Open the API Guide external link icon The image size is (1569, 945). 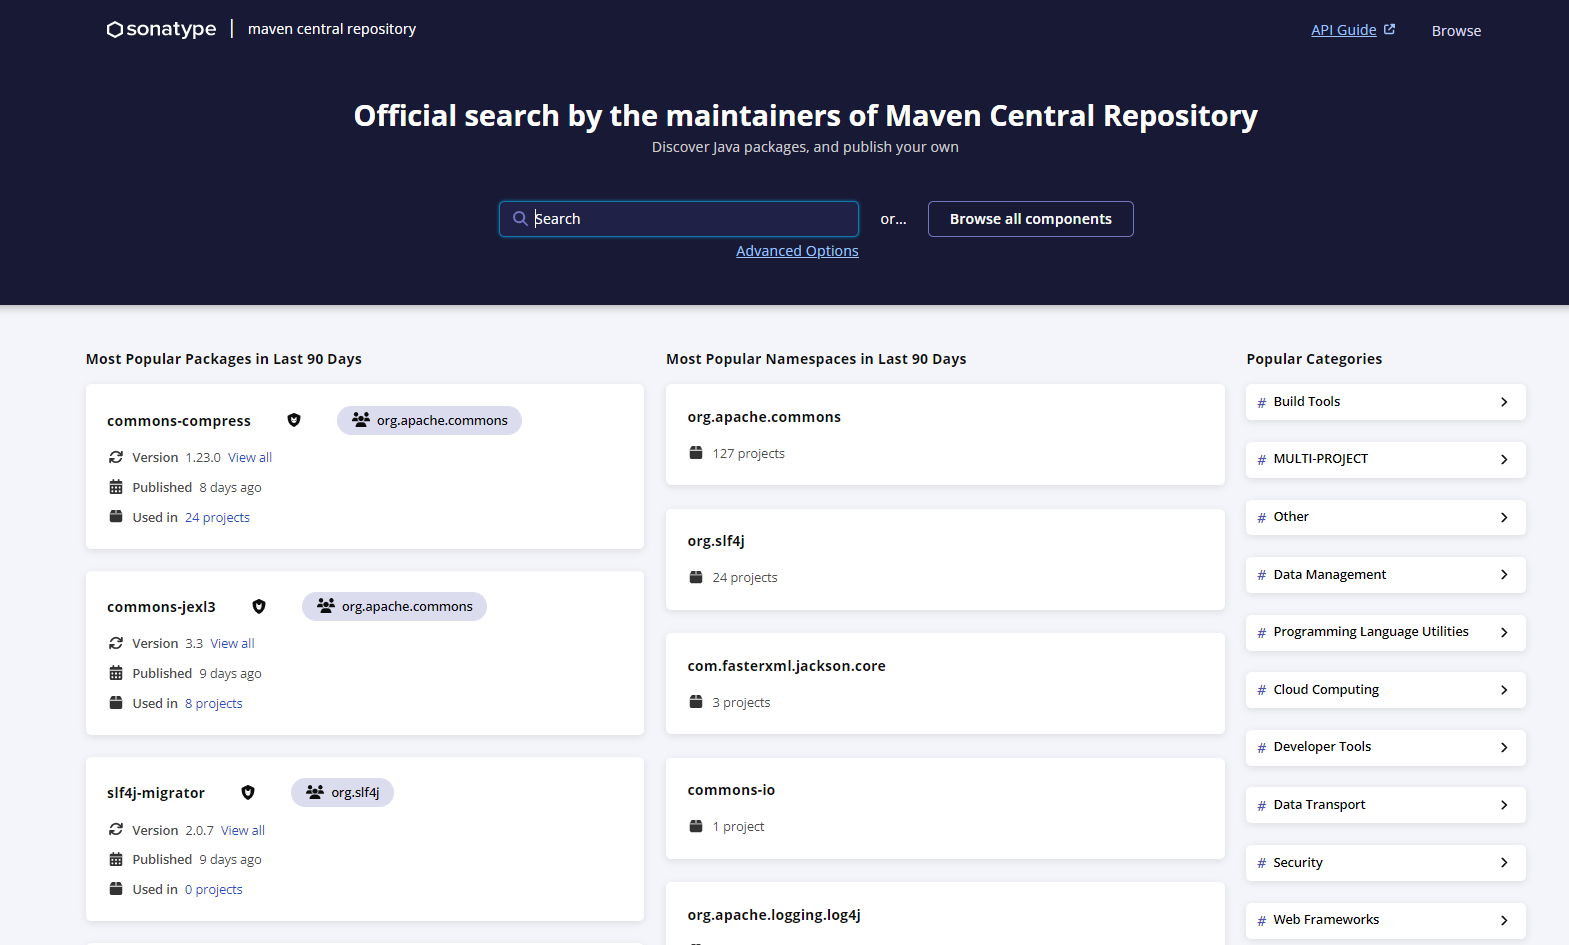pos(1389,30)
